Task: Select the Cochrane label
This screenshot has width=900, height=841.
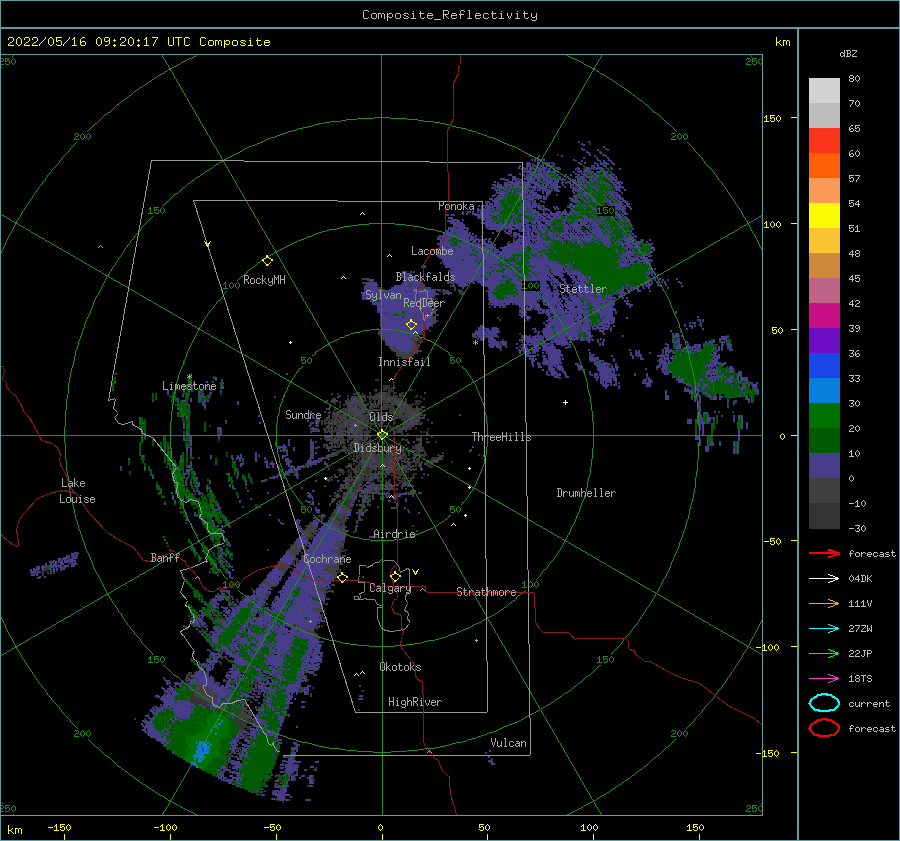Action: 327,559
